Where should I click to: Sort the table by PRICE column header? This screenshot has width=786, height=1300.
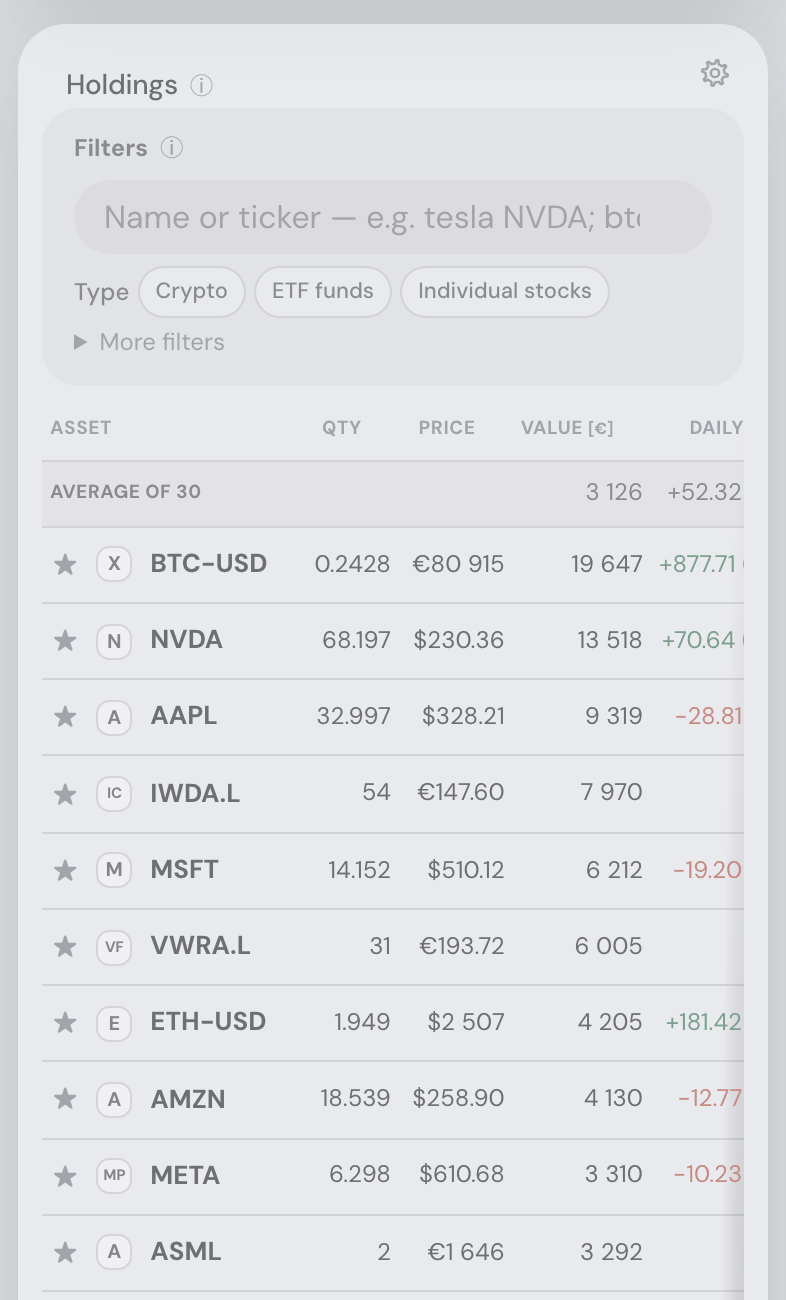point(447,428)
